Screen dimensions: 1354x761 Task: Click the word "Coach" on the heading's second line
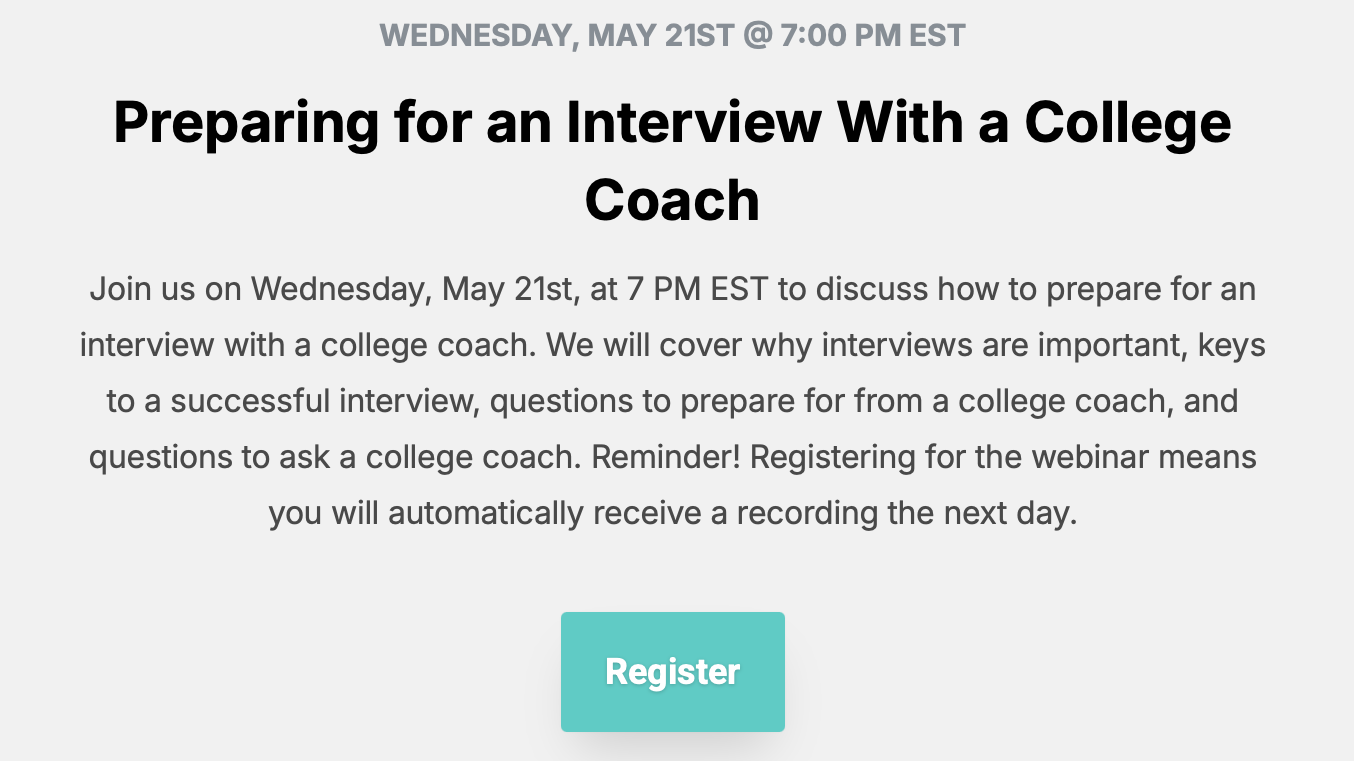tap(672, 200)
